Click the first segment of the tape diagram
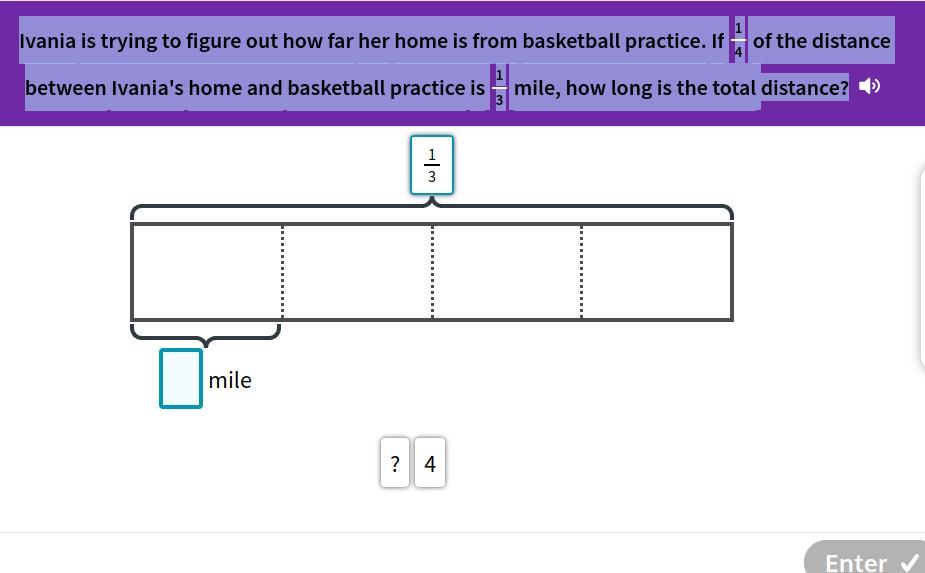This screenshot has height=573, width=925. click(207, 272)
